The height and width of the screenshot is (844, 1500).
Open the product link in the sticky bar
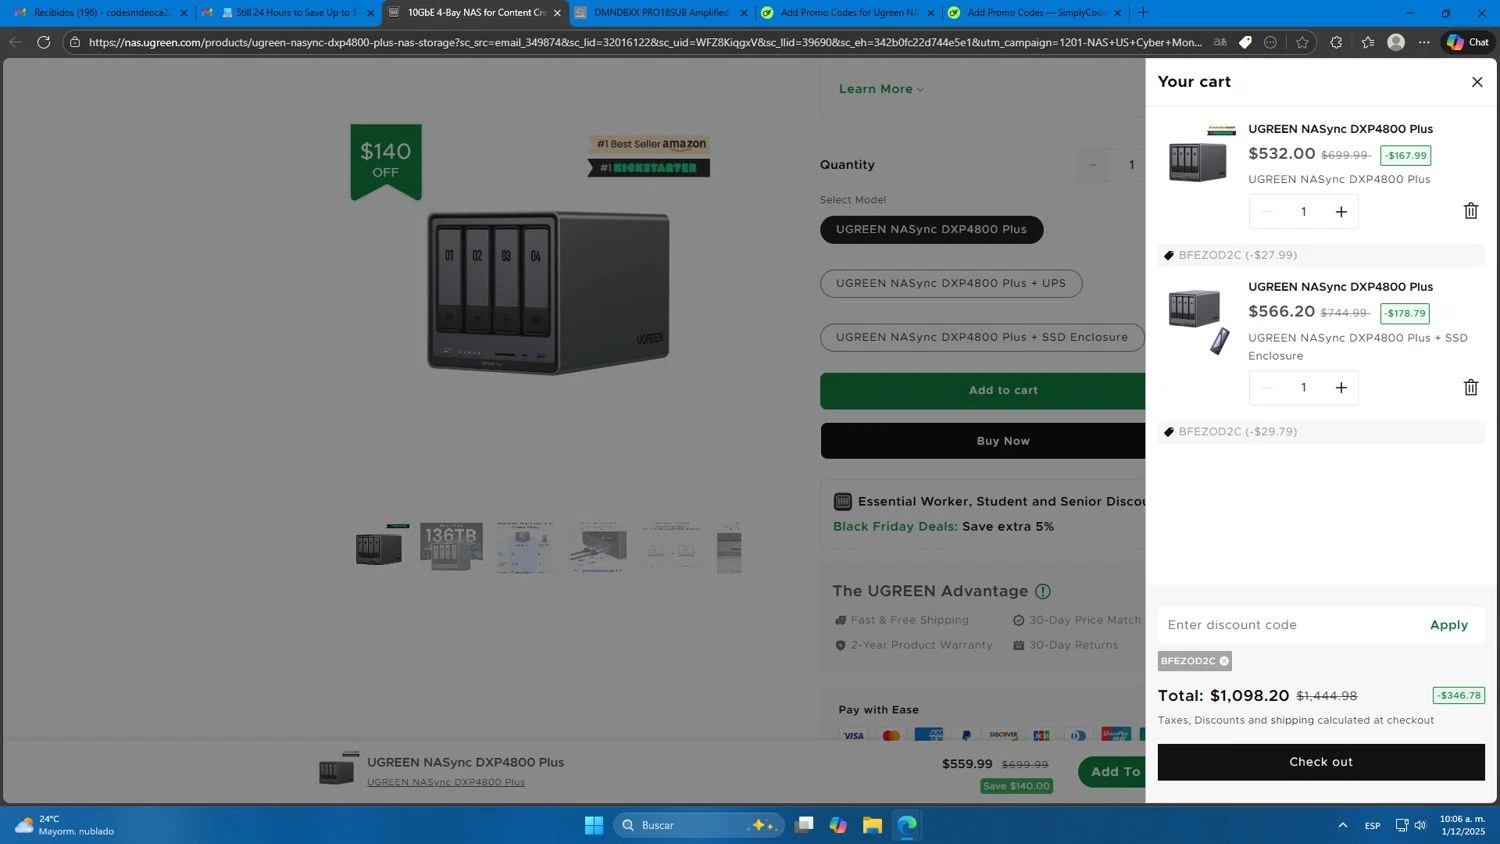(446, 782)
